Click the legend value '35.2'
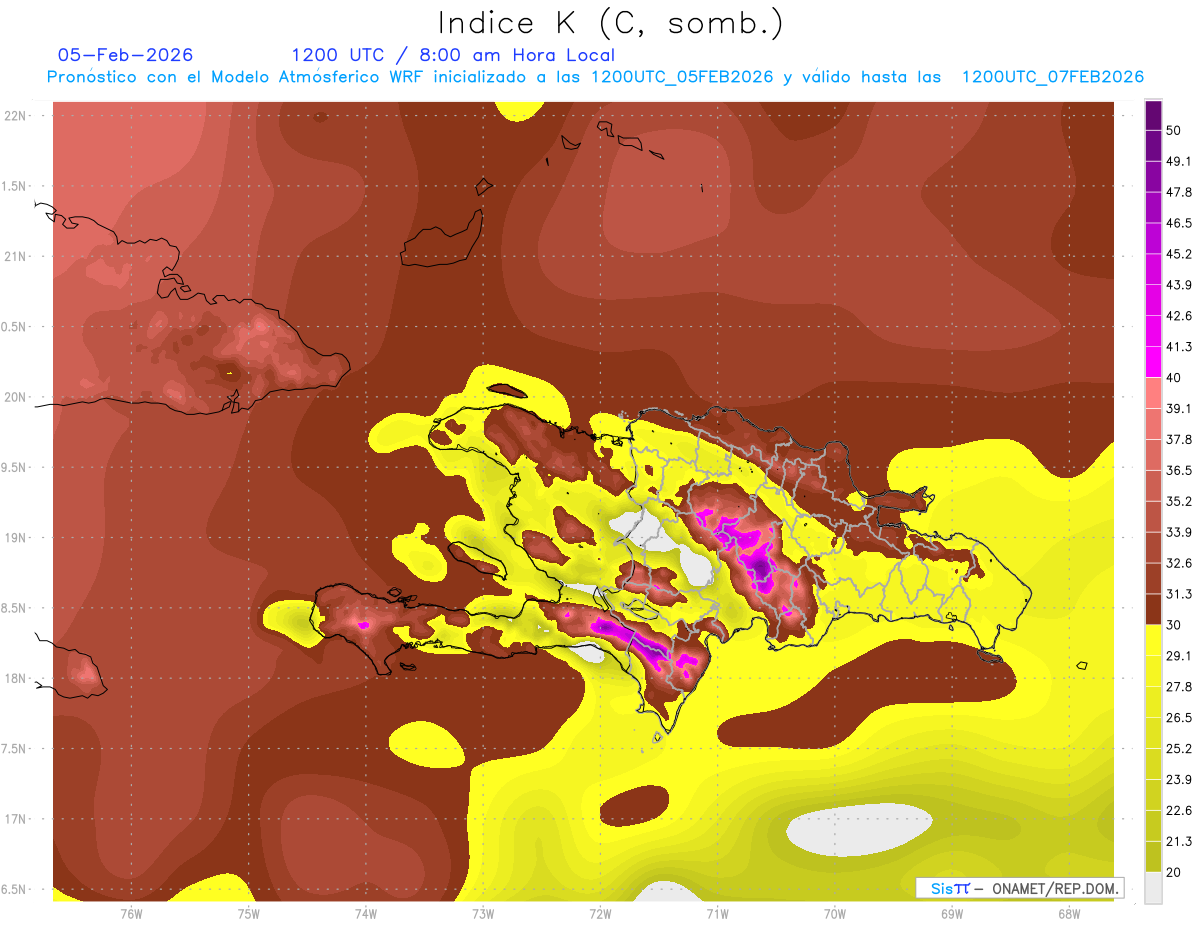Image resolution: width=1200 pixels, height=927 pixels. click(1179, 501)
